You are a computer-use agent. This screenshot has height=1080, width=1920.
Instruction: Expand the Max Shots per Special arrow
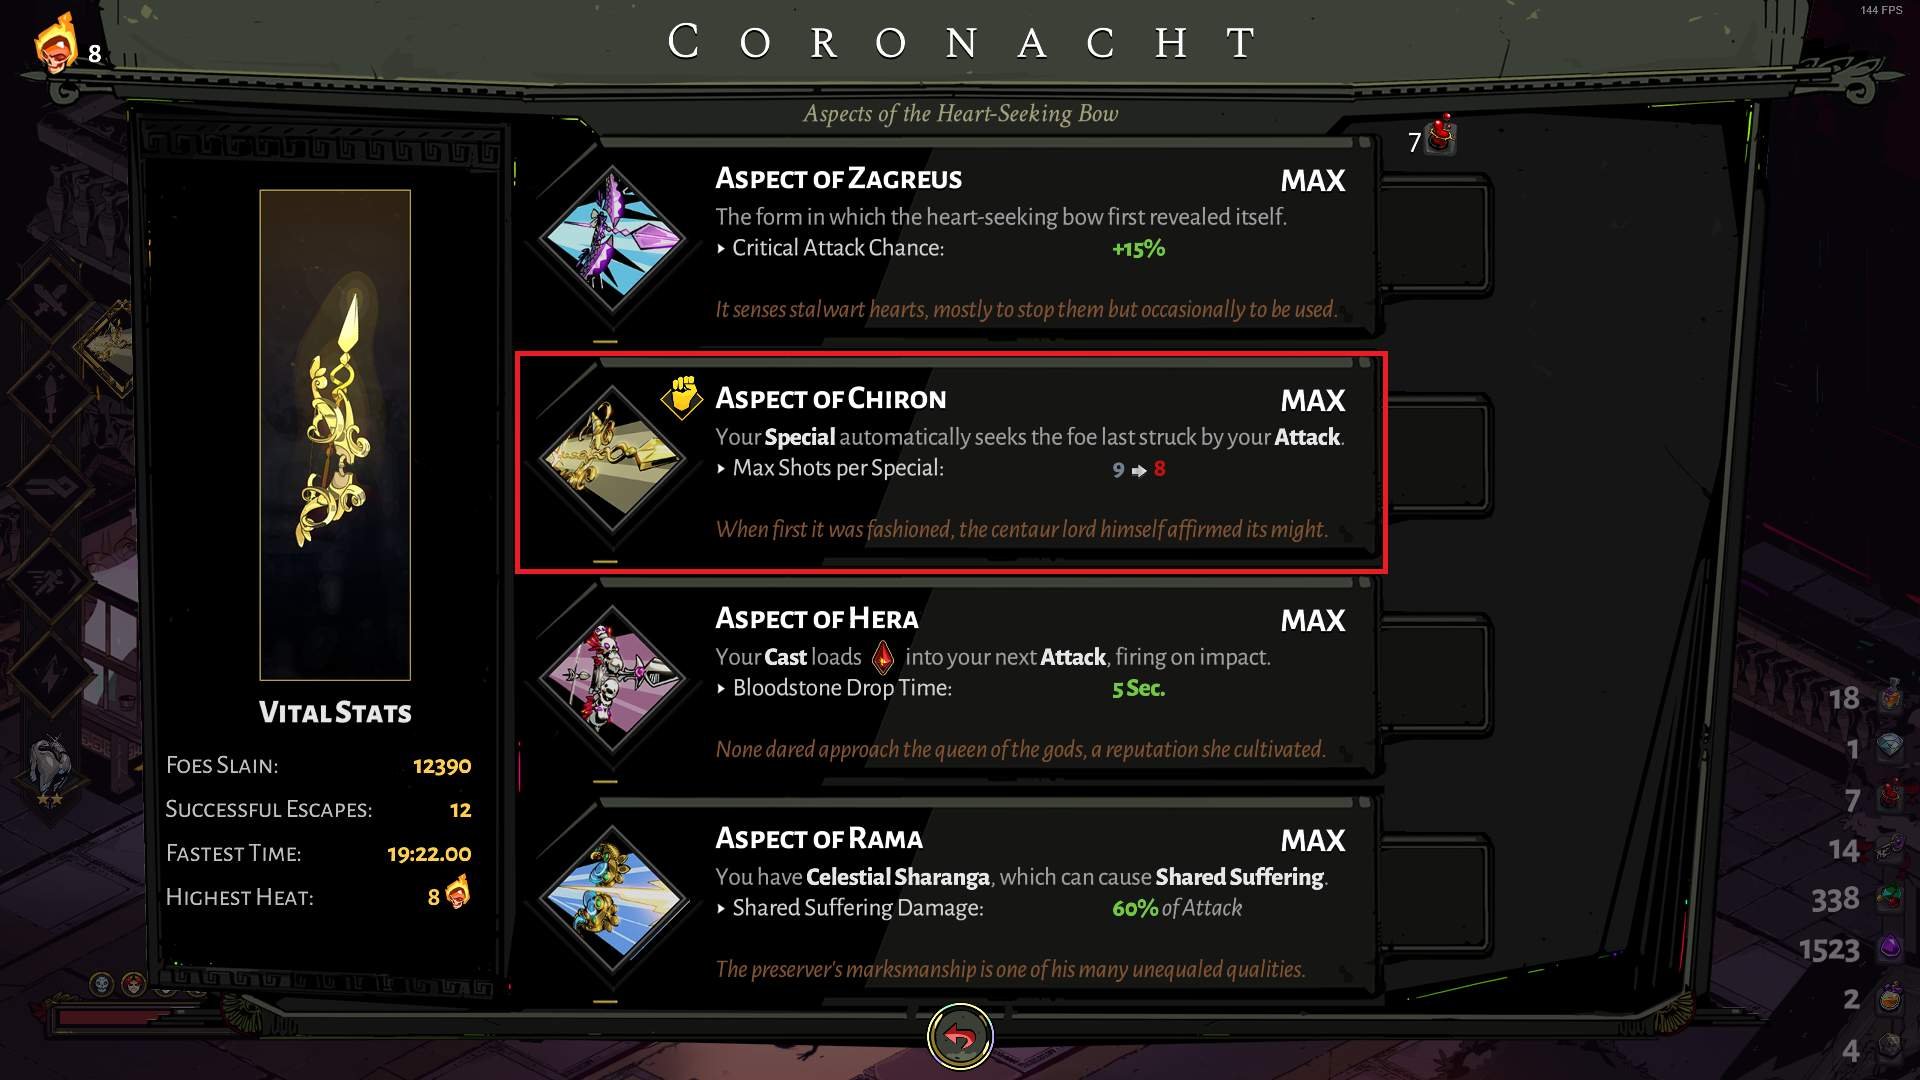tap(721, 469)
